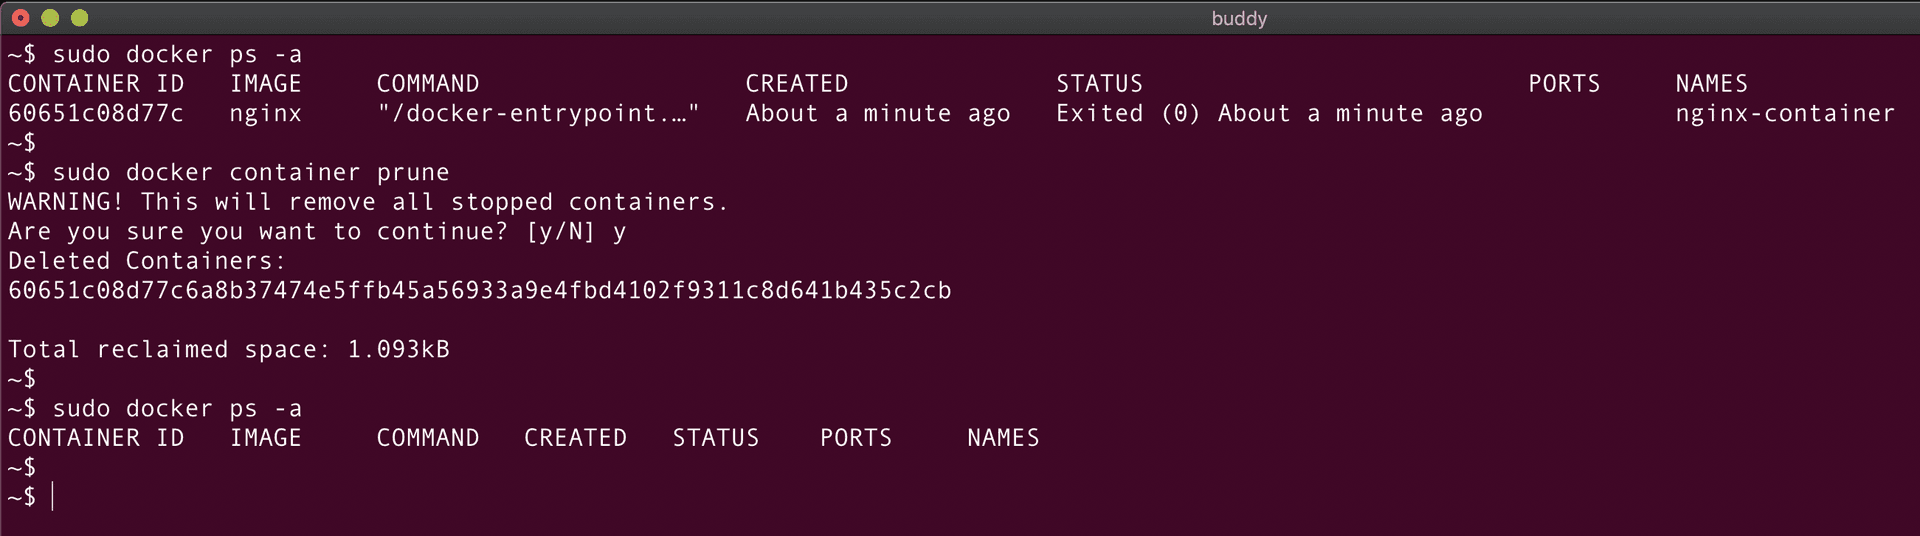1920x536 pixels.
Task: Click the 'Total reclaimed space: 1.093kB' line
Action: (x=229, y=350)
